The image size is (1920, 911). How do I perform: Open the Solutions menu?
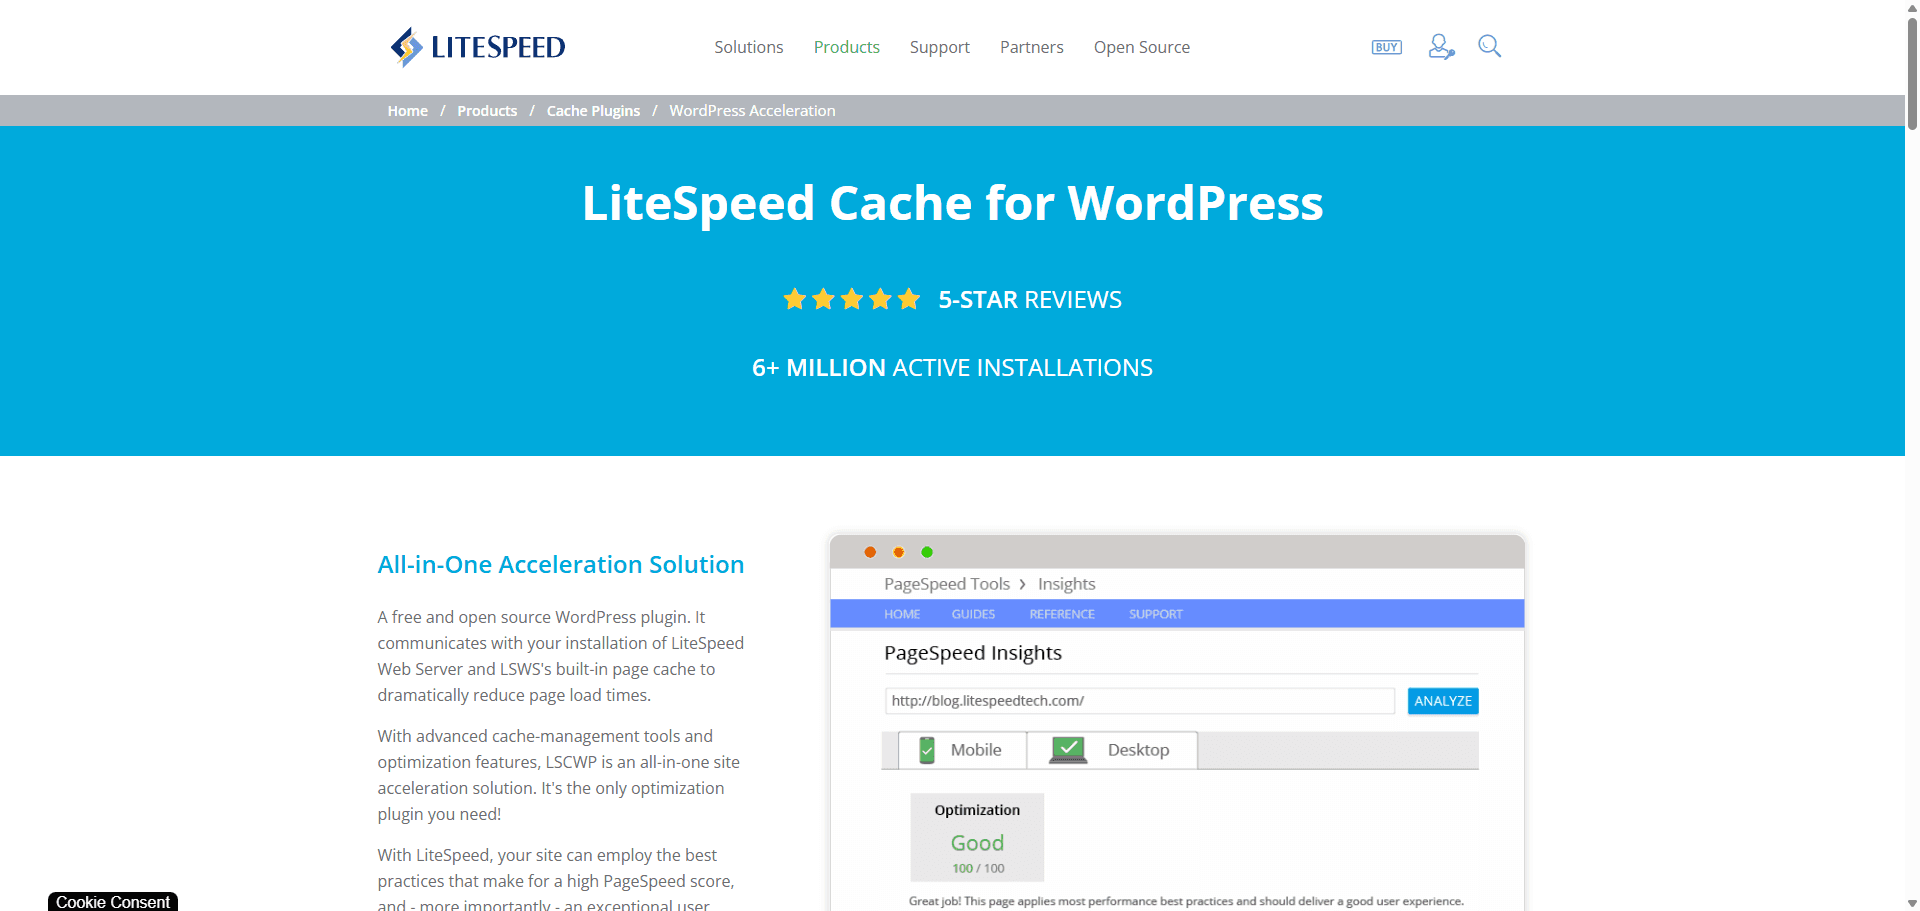click(748, 47)
